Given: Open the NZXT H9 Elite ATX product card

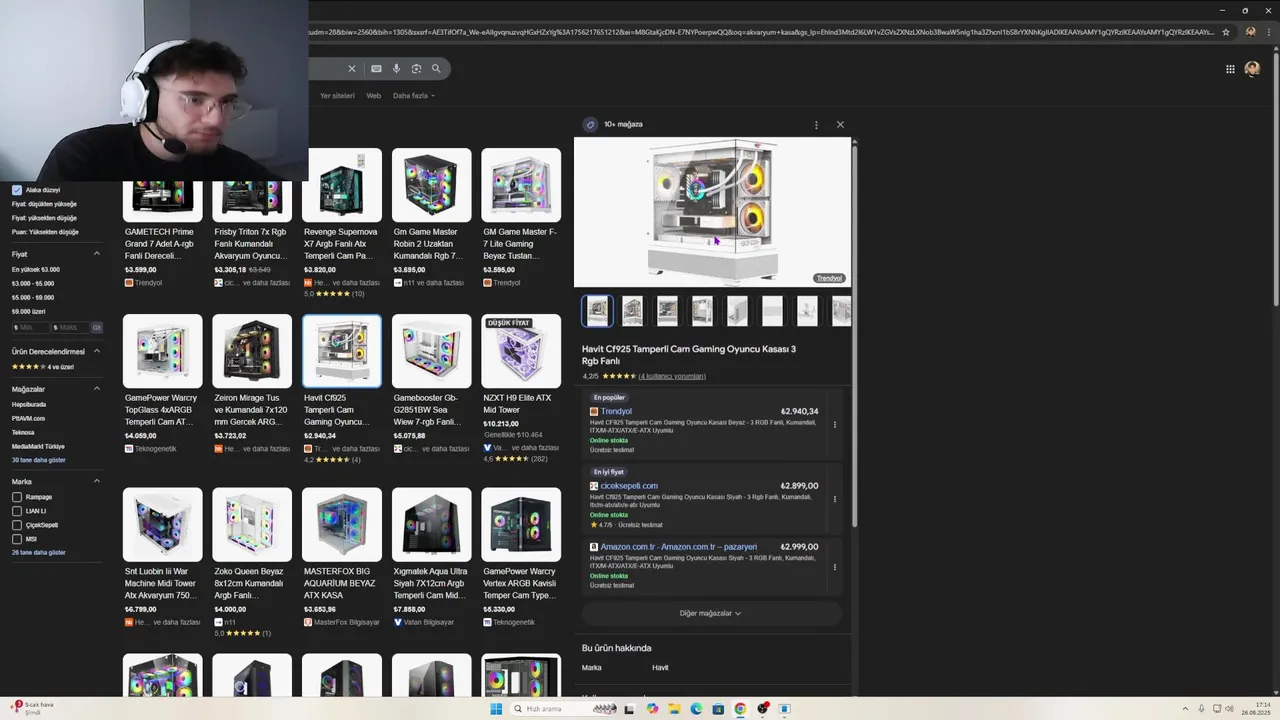Looking at the screenshot, I should pyautogui.click(x=521, y=390).
